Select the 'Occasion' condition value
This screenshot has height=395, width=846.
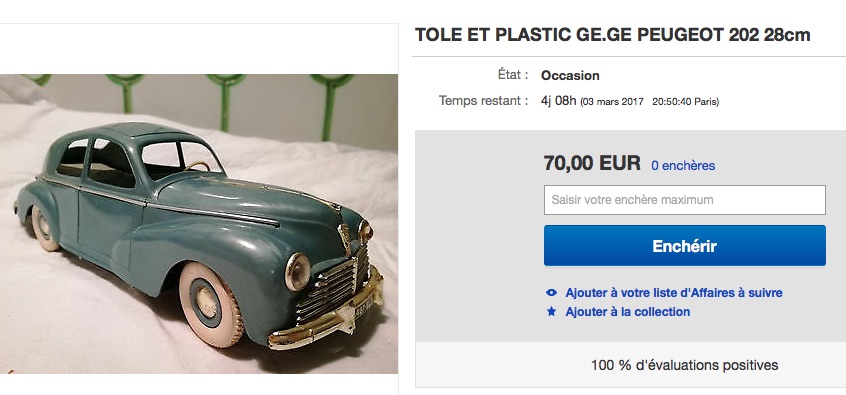pos(570,76)
